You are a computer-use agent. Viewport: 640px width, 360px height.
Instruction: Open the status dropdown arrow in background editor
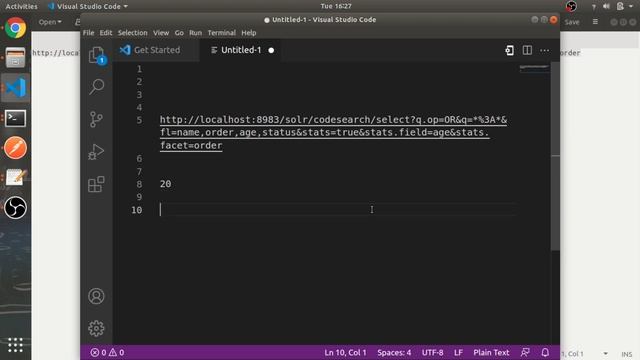605,354
